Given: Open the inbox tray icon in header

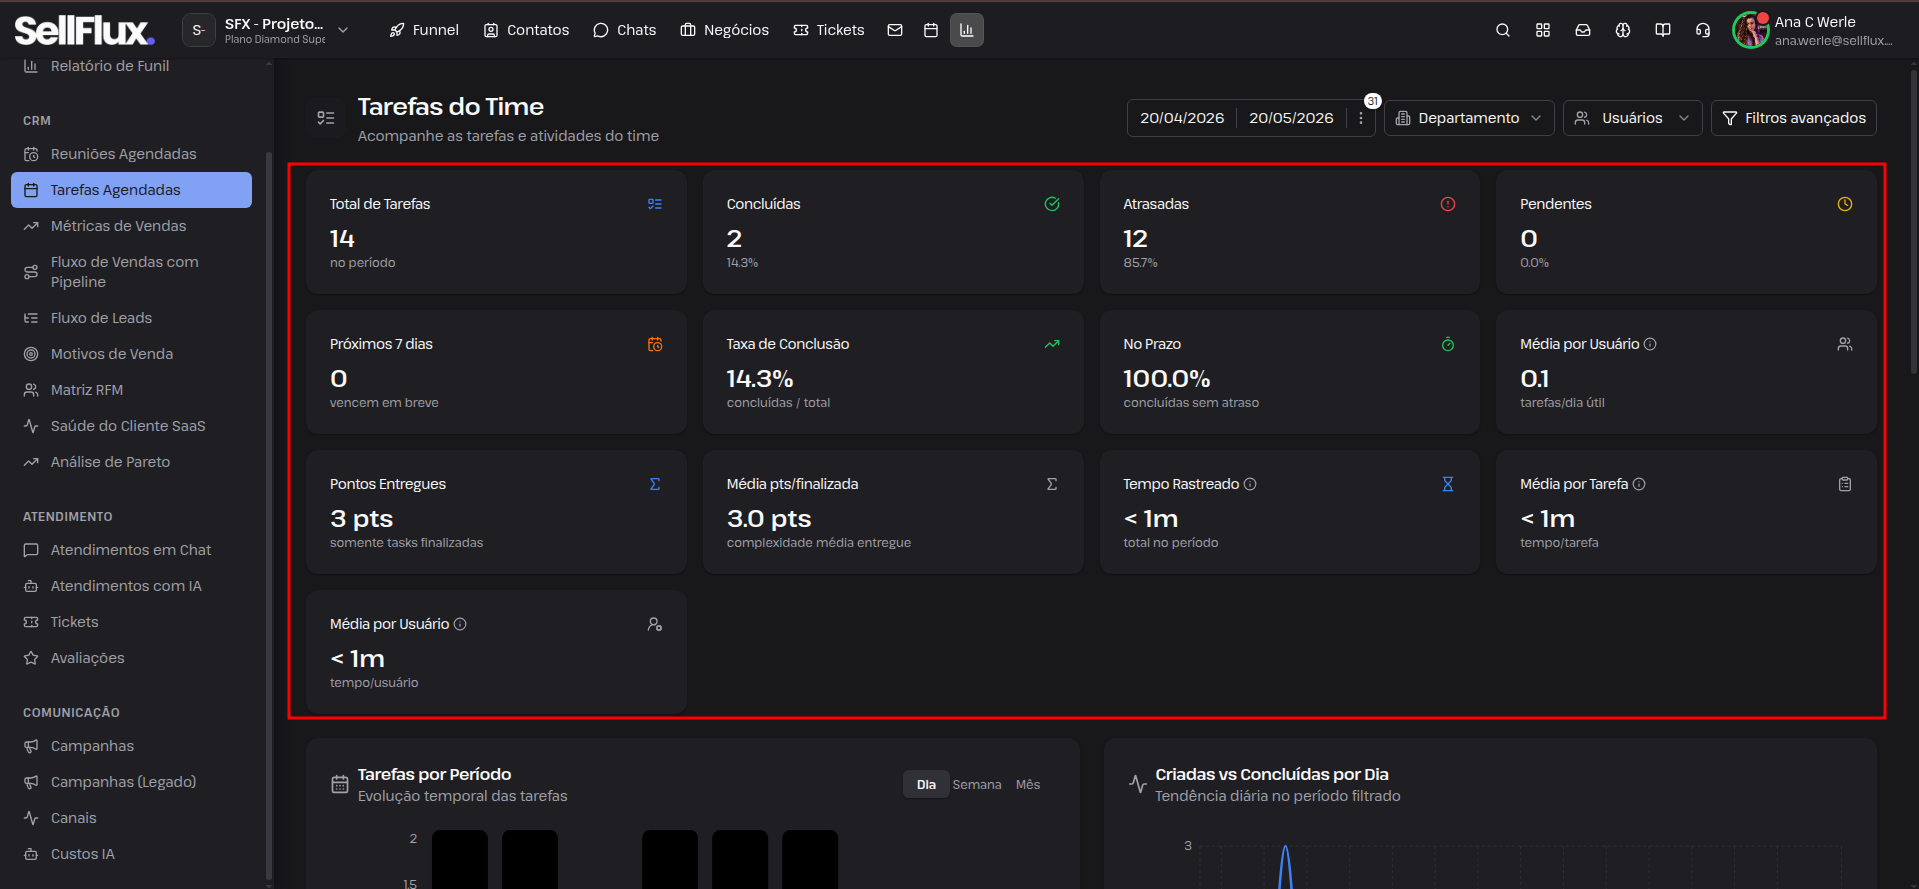Looking at the screenshot, I should (1583, 30).
